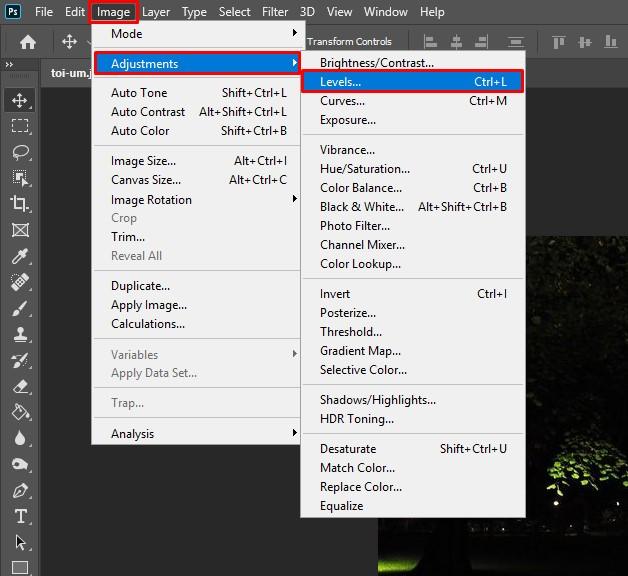Select the Crop tool
Screen dimensions: 628x576
click(x=20, y=204)
